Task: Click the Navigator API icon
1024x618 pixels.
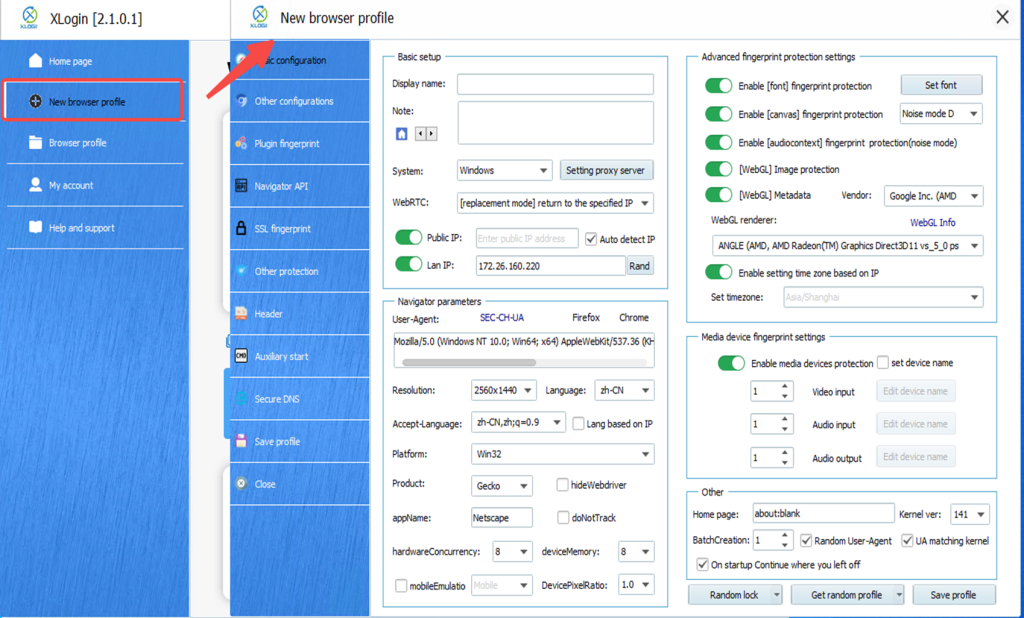Action: [x=241, y=186]
